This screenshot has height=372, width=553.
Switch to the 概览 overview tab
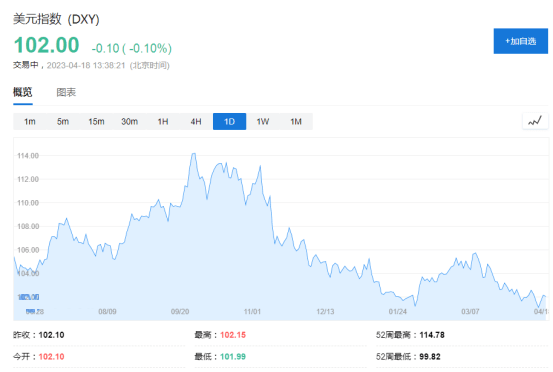[x=23, y=92]
